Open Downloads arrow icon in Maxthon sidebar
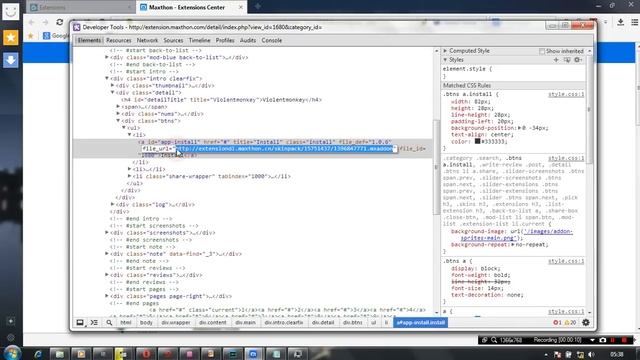The height and width of the screenshot is (360, 640). tap(11, 60)
